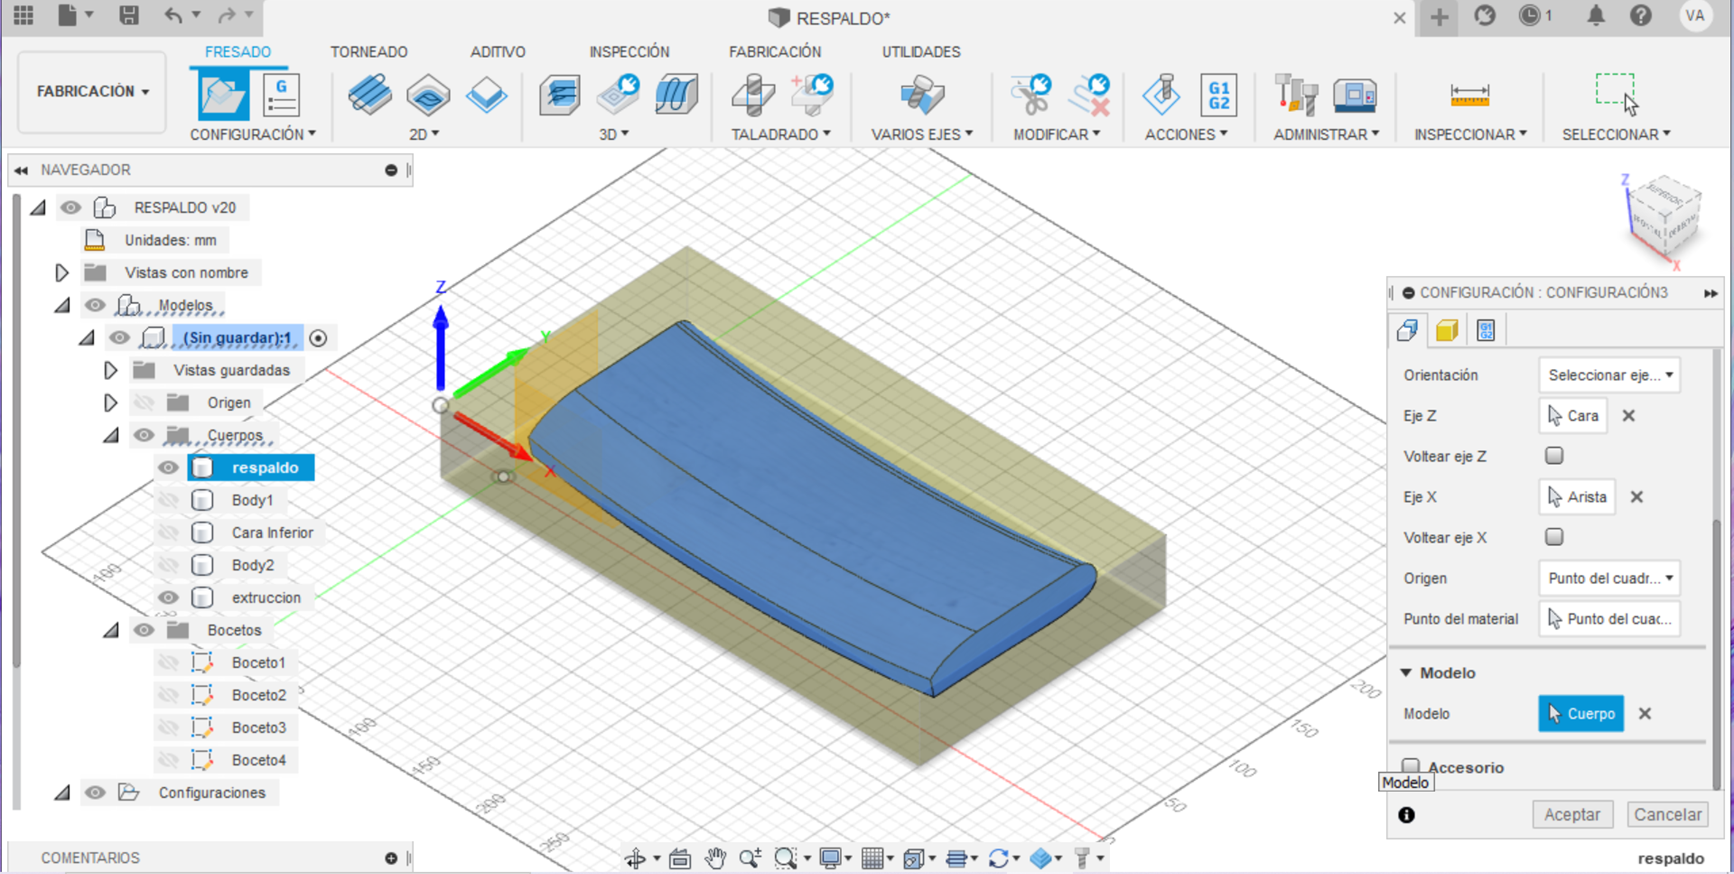Hide the respaldo body with its eye icon
This screenshot has width=1734, height=874.
[x=168, y=468]
